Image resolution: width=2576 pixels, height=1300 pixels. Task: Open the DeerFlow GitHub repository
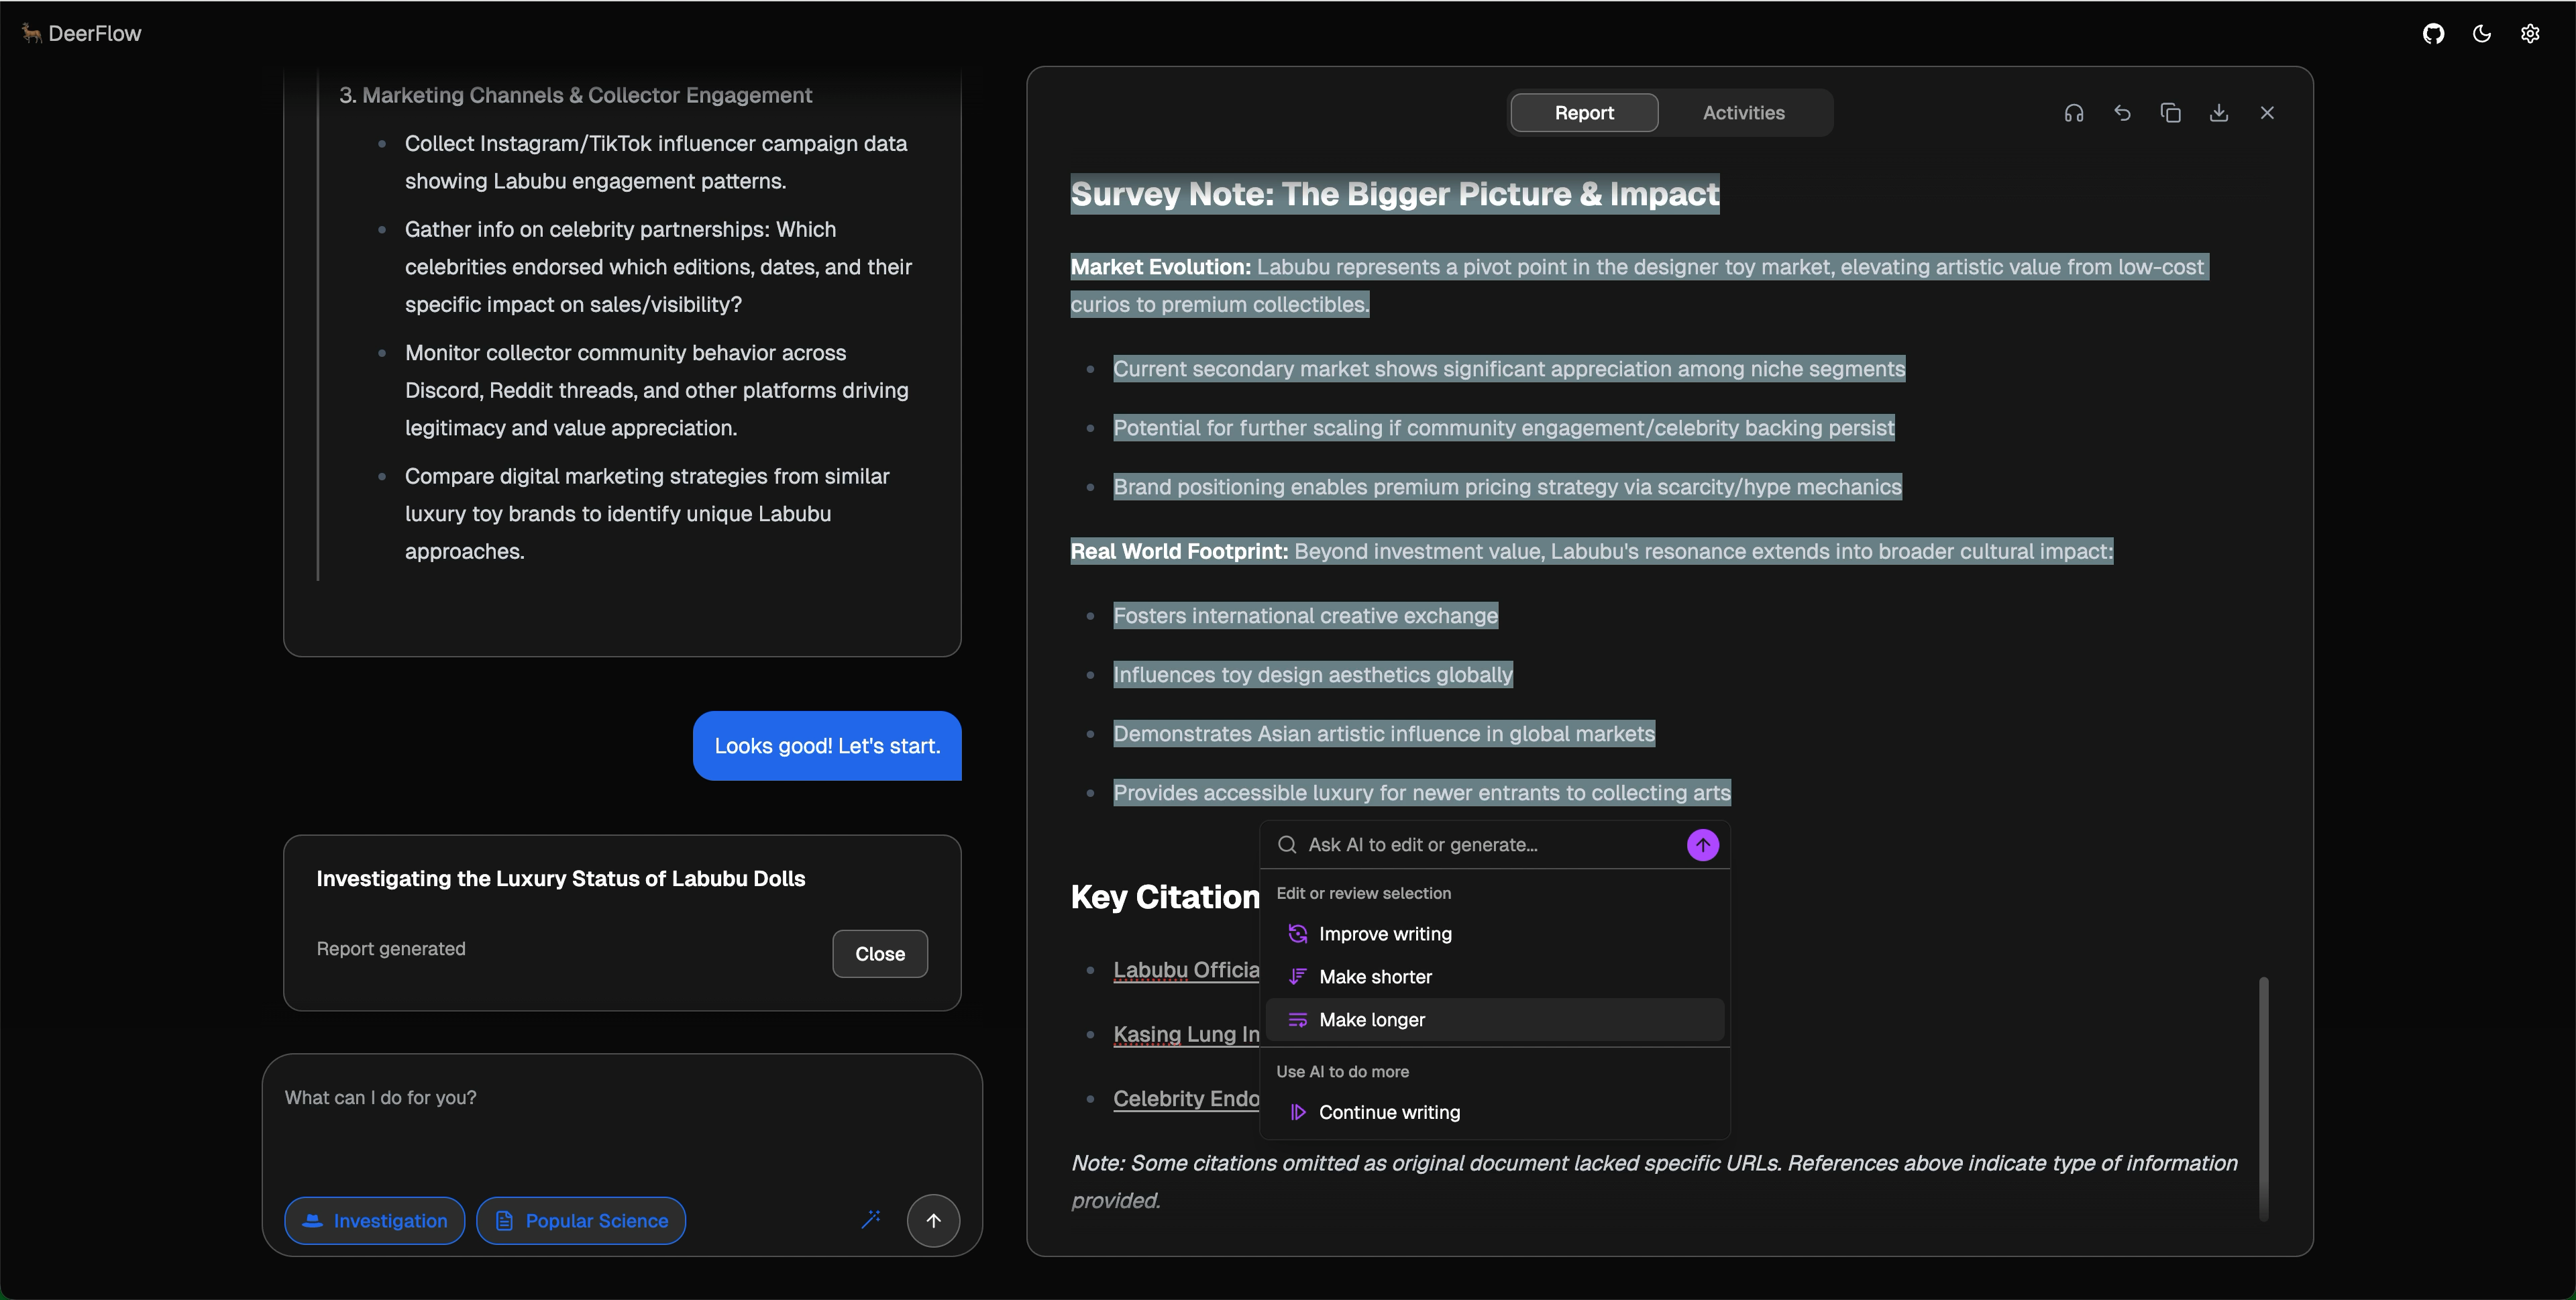2433,33
